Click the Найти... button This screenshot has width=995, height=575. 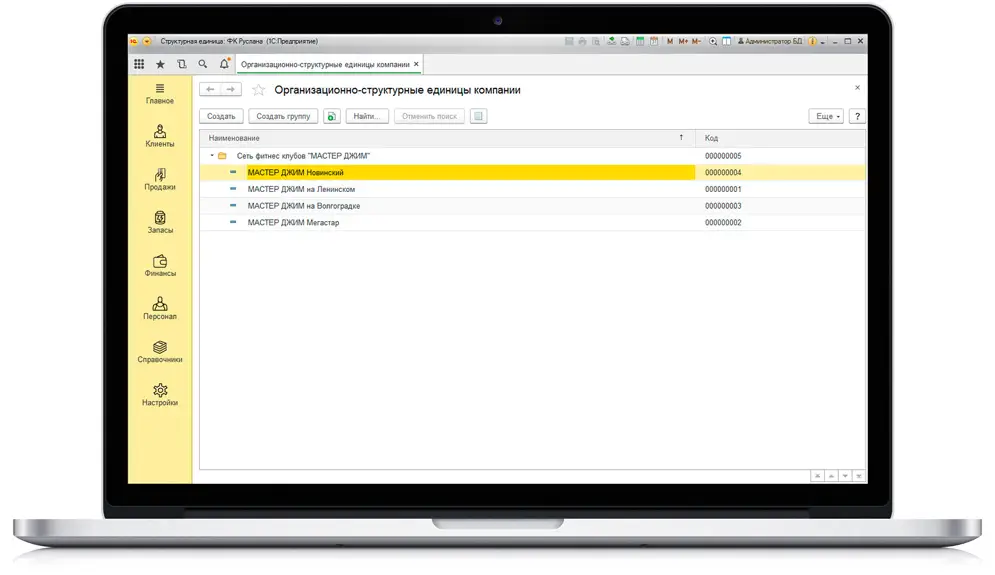[367, 116]
